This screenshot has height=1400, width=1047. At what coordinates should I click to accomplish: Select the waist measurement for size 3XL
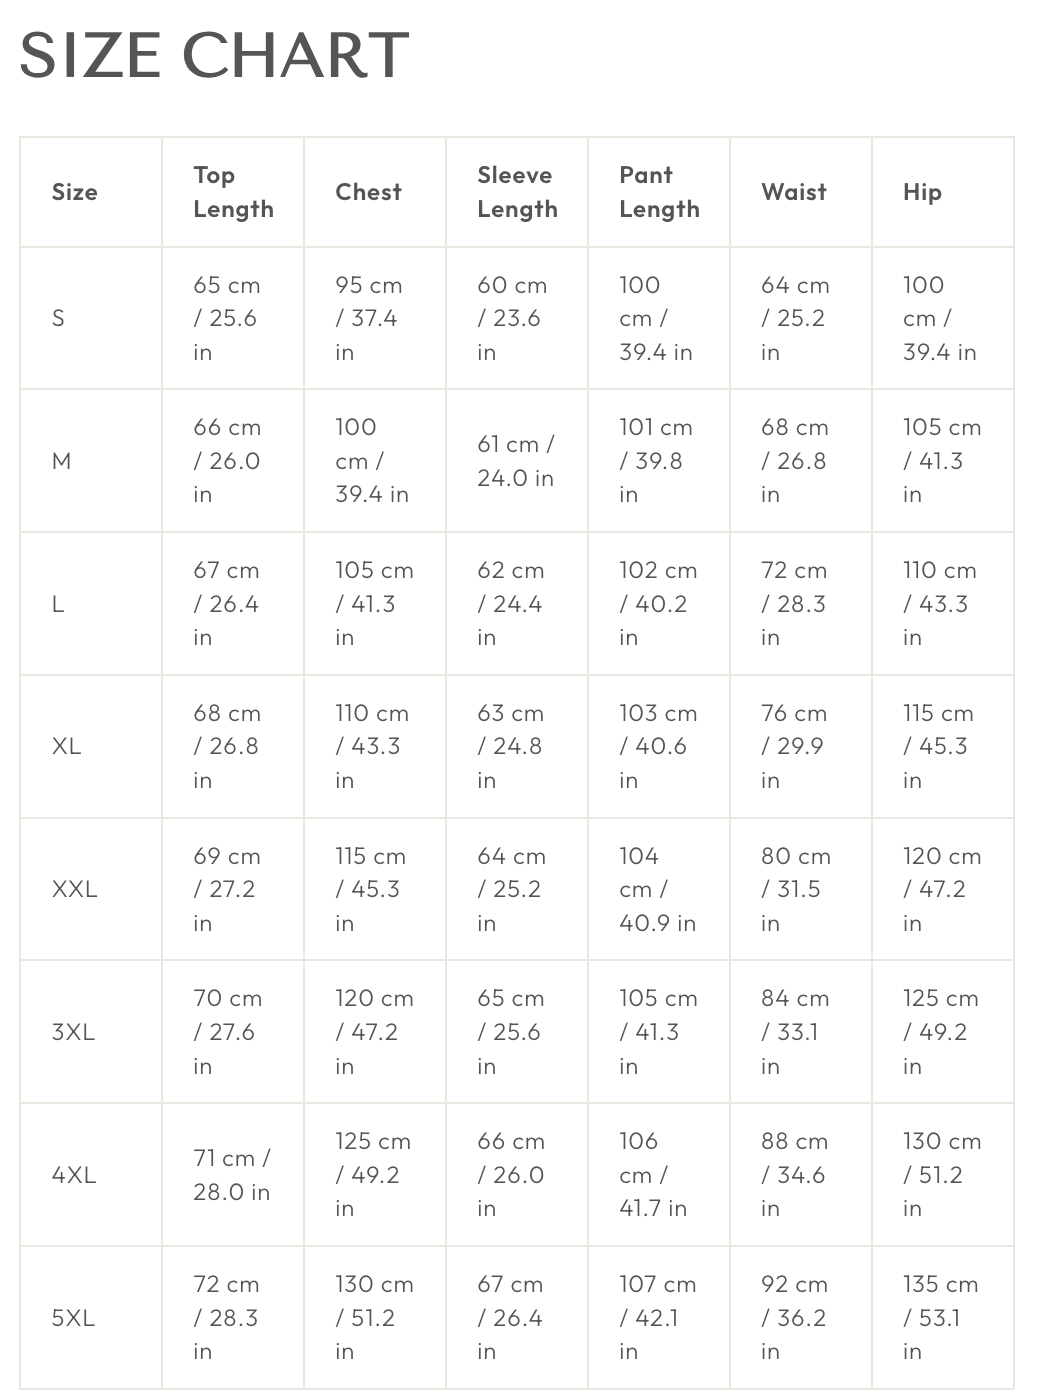coord(794,1032)
